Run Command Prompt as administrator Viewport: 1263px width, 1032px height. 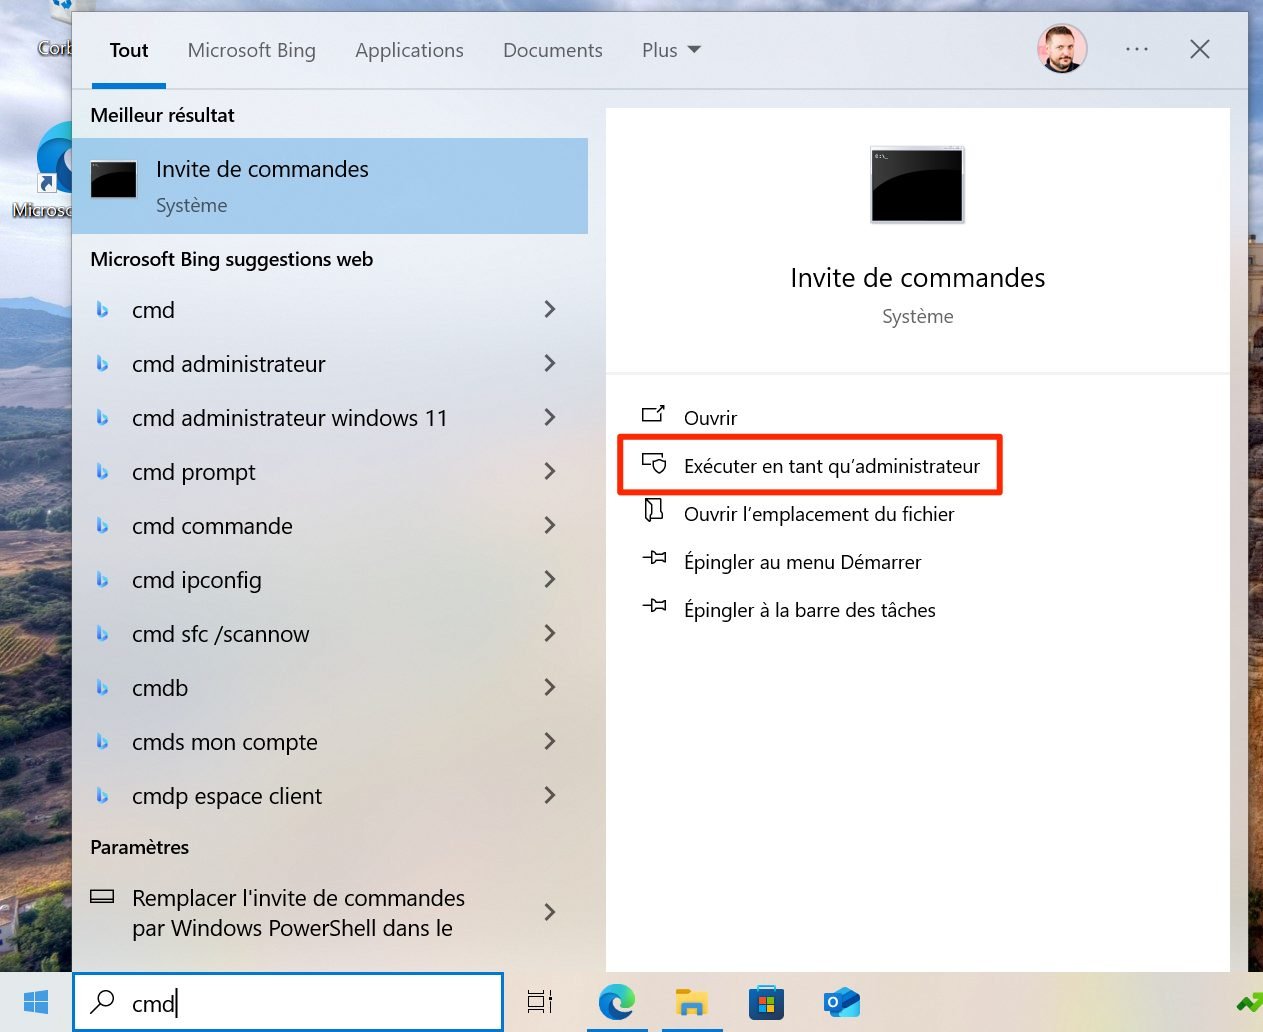pyautogui.click(x=831, y=466)
